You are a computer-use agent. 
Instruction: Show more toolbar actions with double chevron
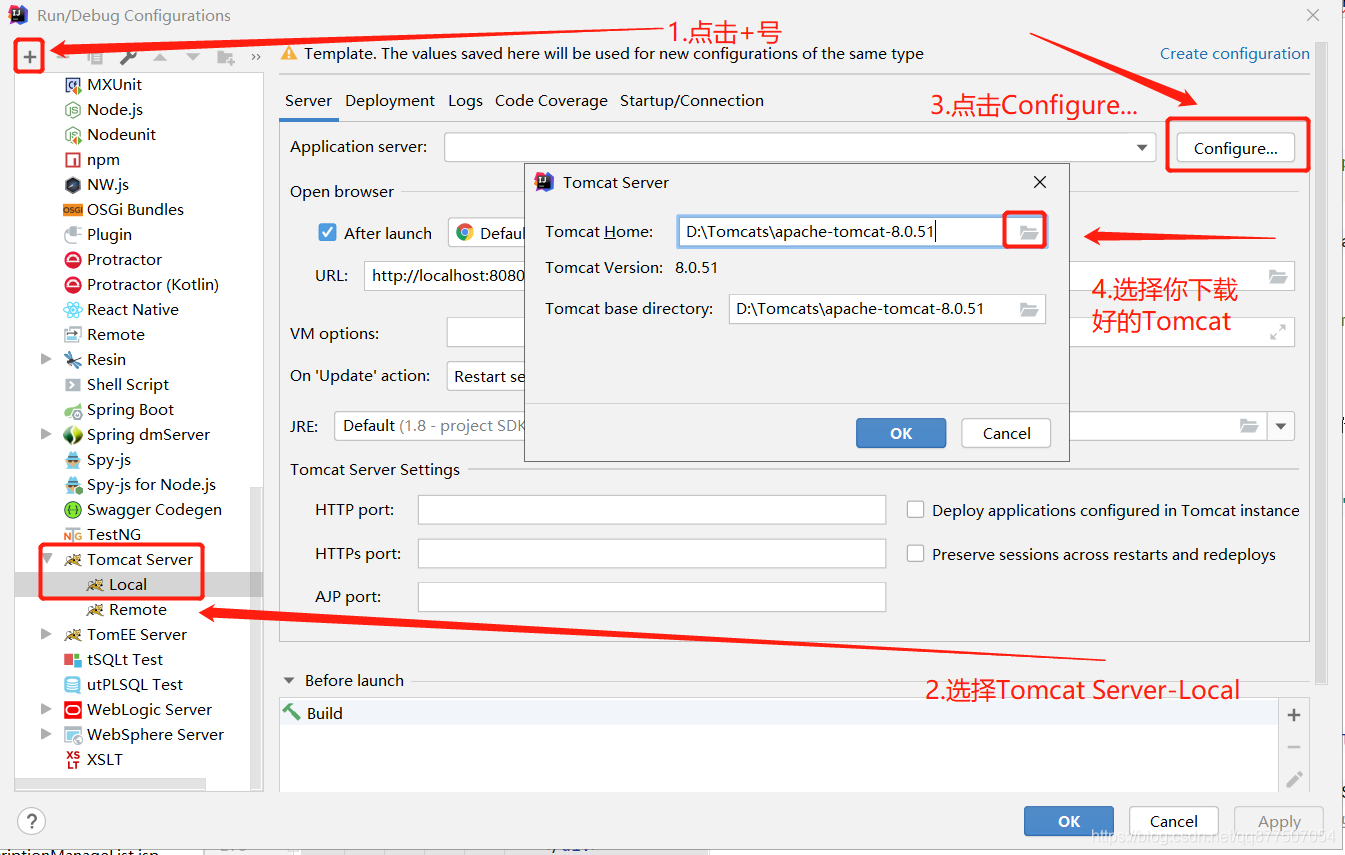pos(256,57)
